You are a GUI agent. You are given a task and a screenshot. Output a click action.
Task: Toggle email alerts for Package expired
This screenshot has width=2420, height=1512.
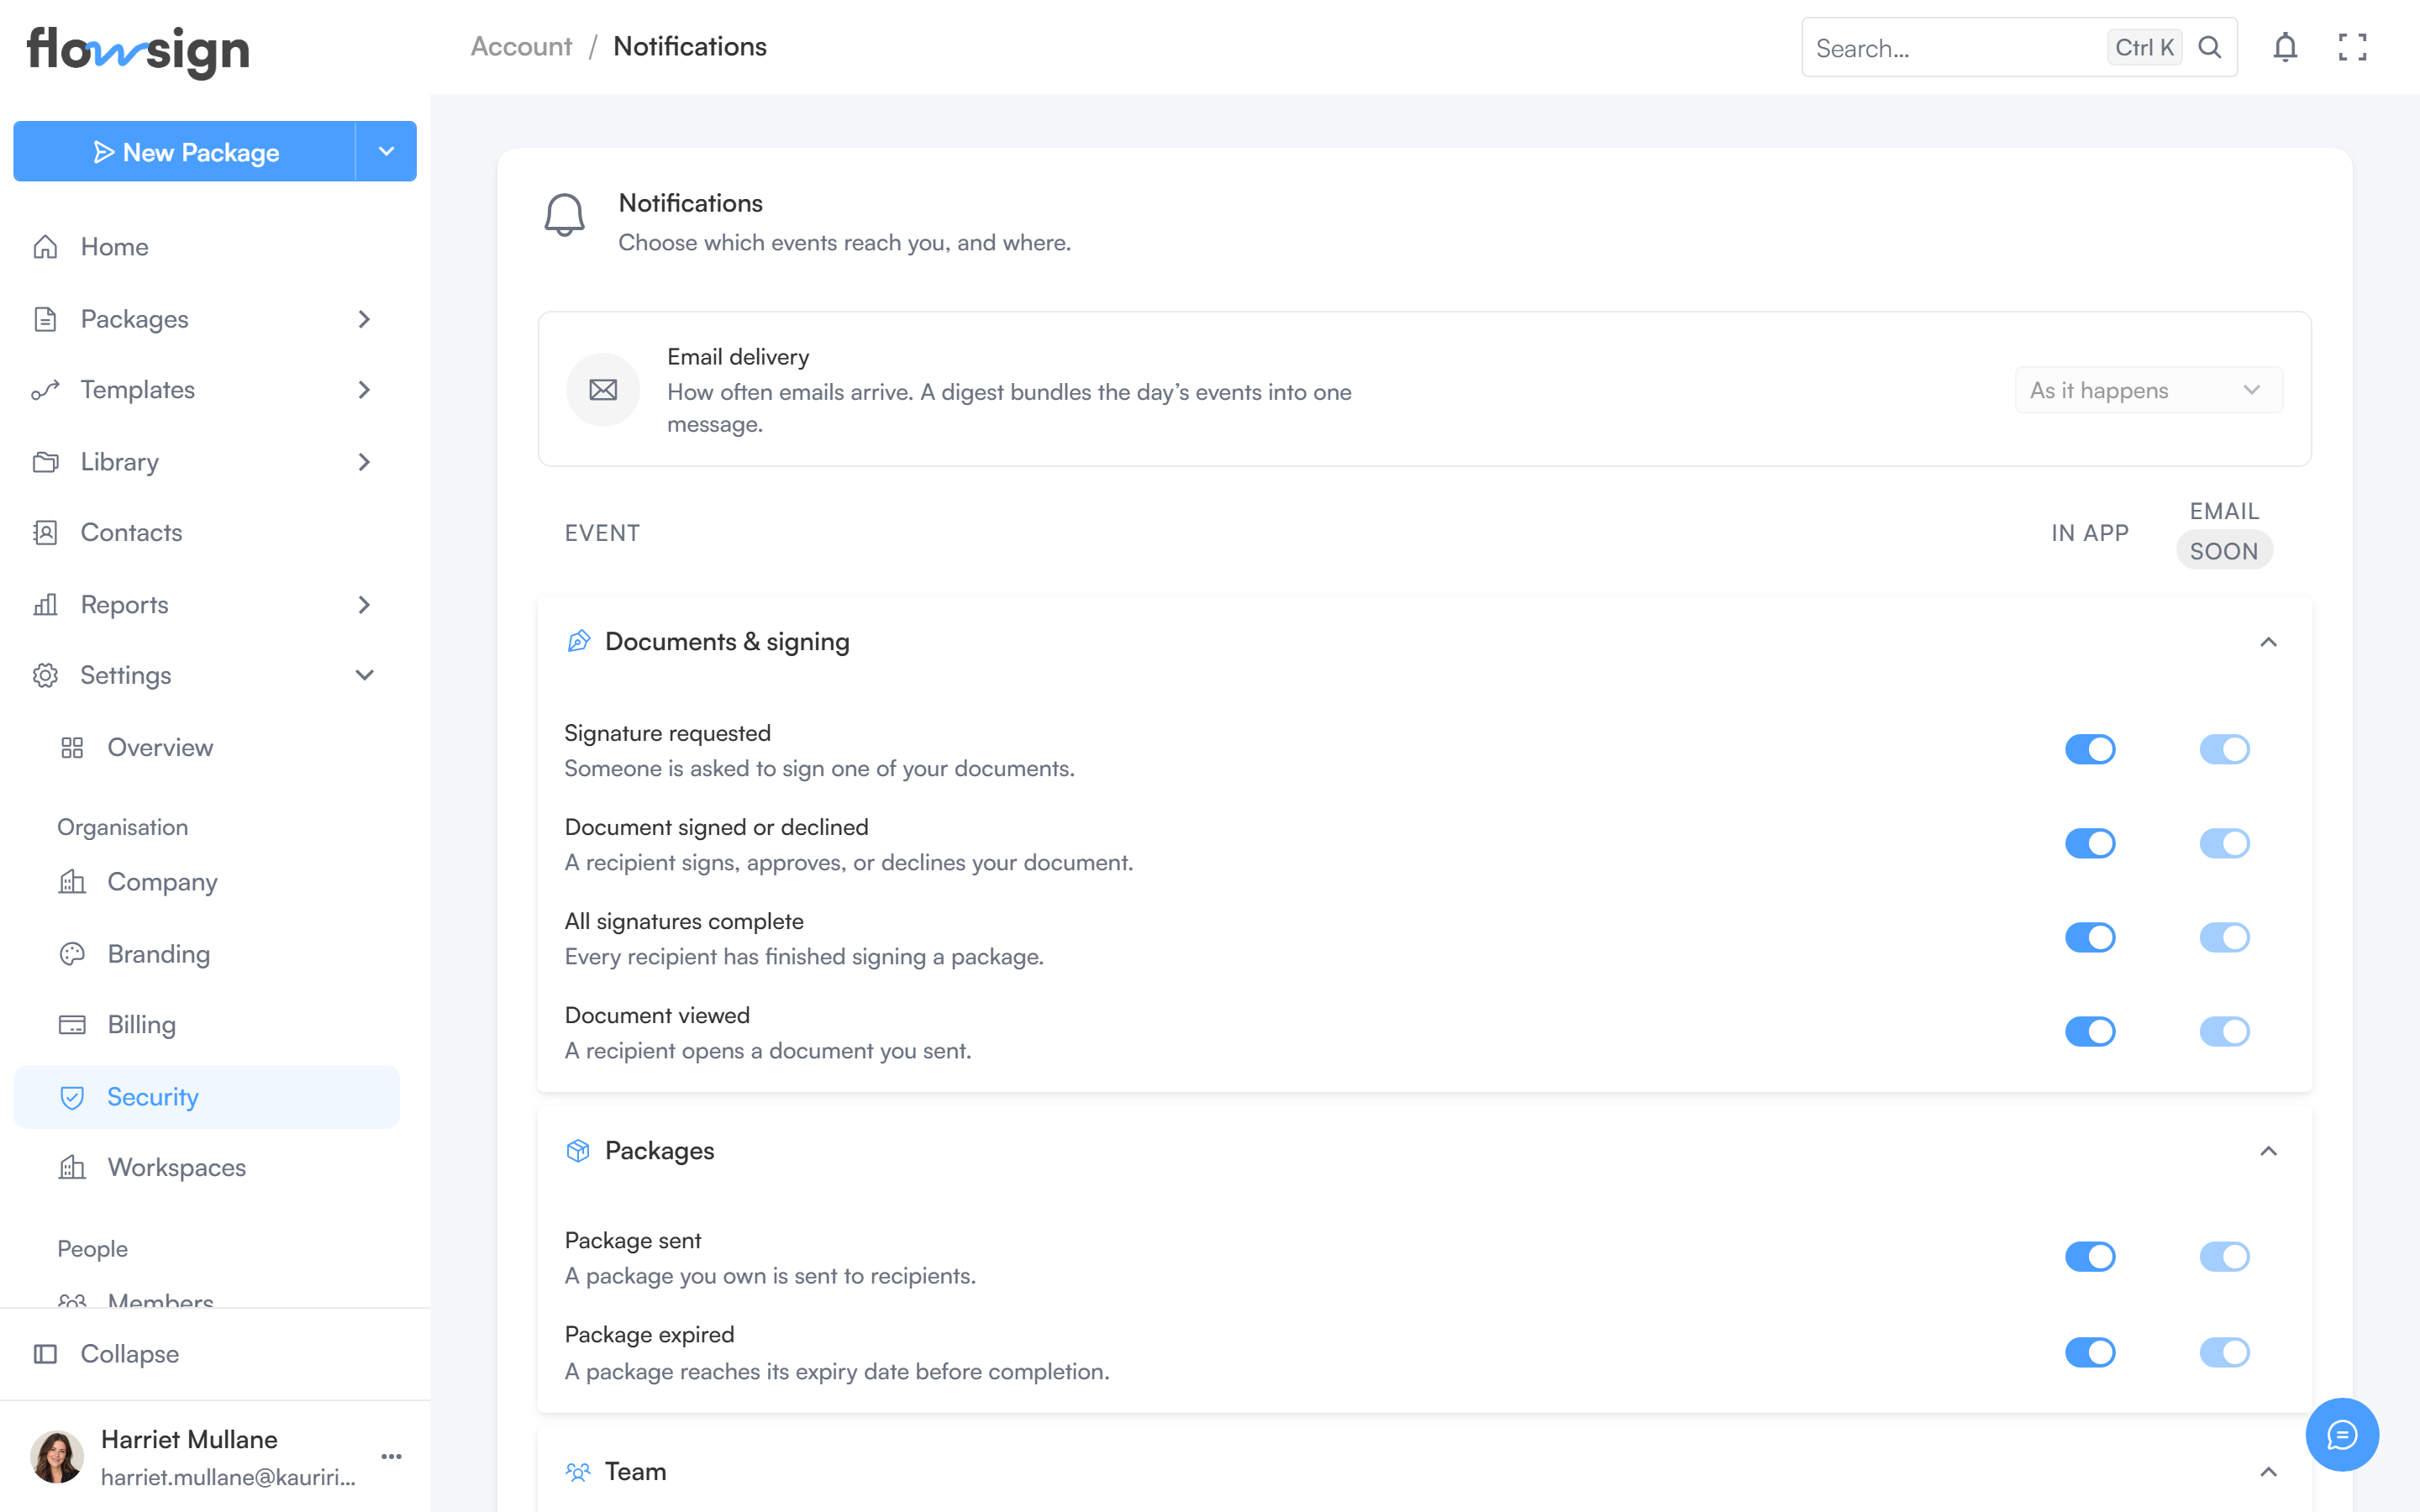point(2224,1352)
